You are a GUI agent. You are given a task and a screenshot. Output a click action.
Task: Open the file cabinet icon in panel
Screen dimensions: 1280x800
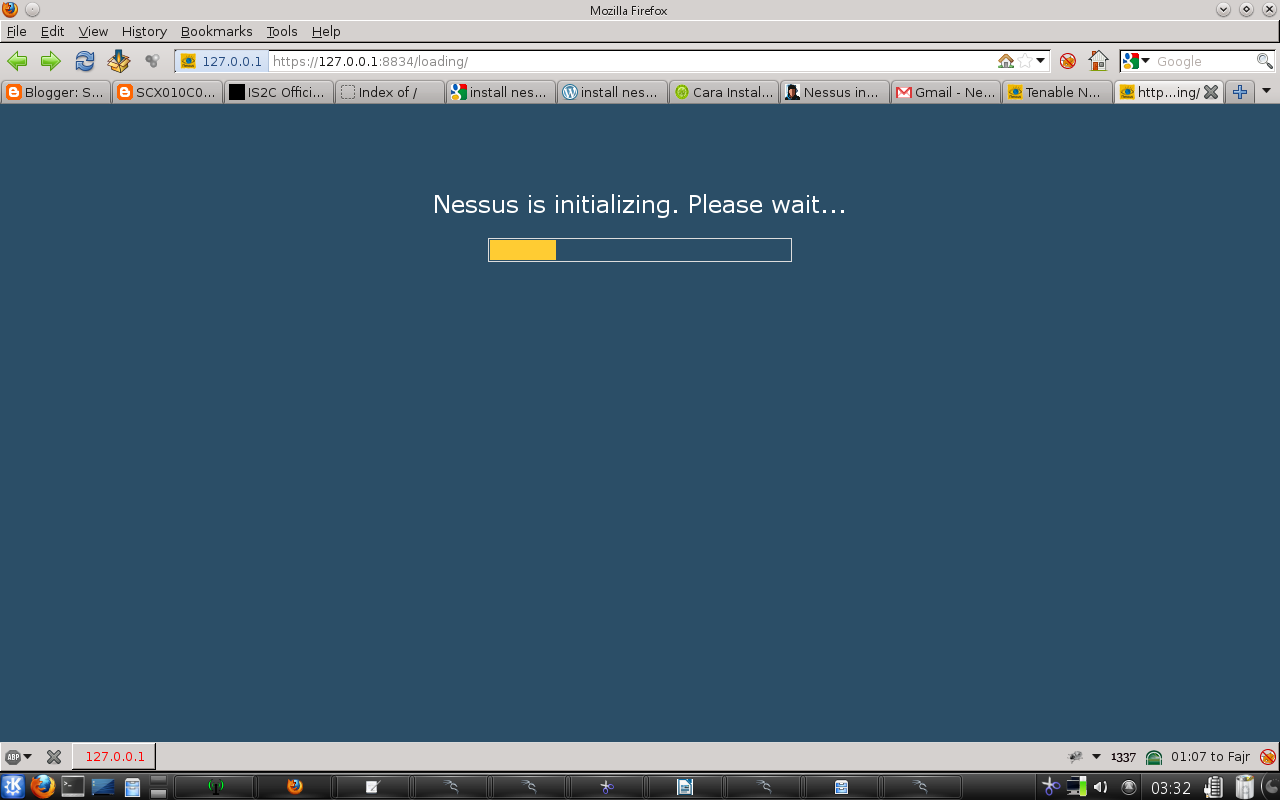click(x=132, y=787)
